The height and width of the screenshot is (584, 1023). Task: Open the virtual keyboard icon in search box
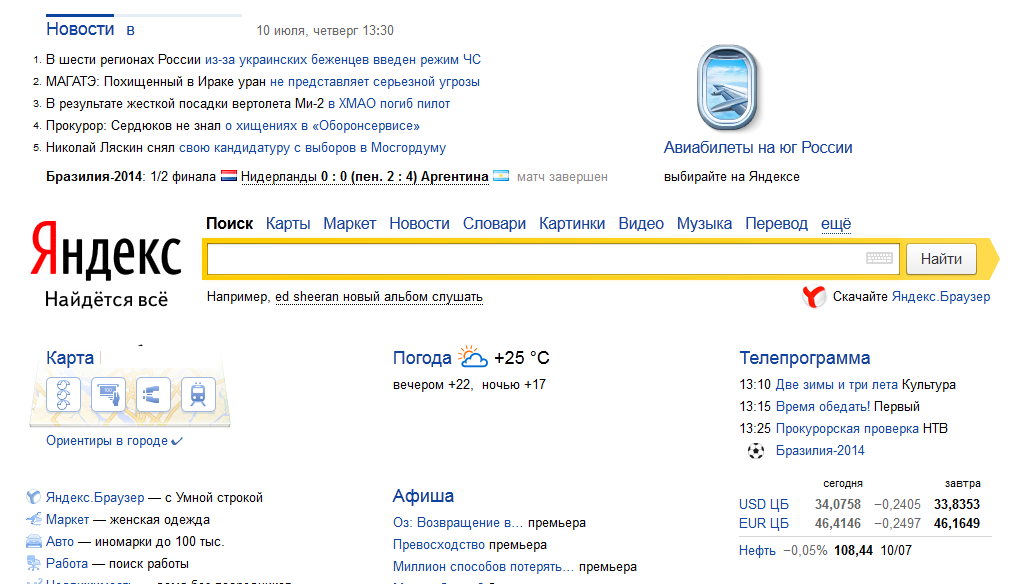879,258
